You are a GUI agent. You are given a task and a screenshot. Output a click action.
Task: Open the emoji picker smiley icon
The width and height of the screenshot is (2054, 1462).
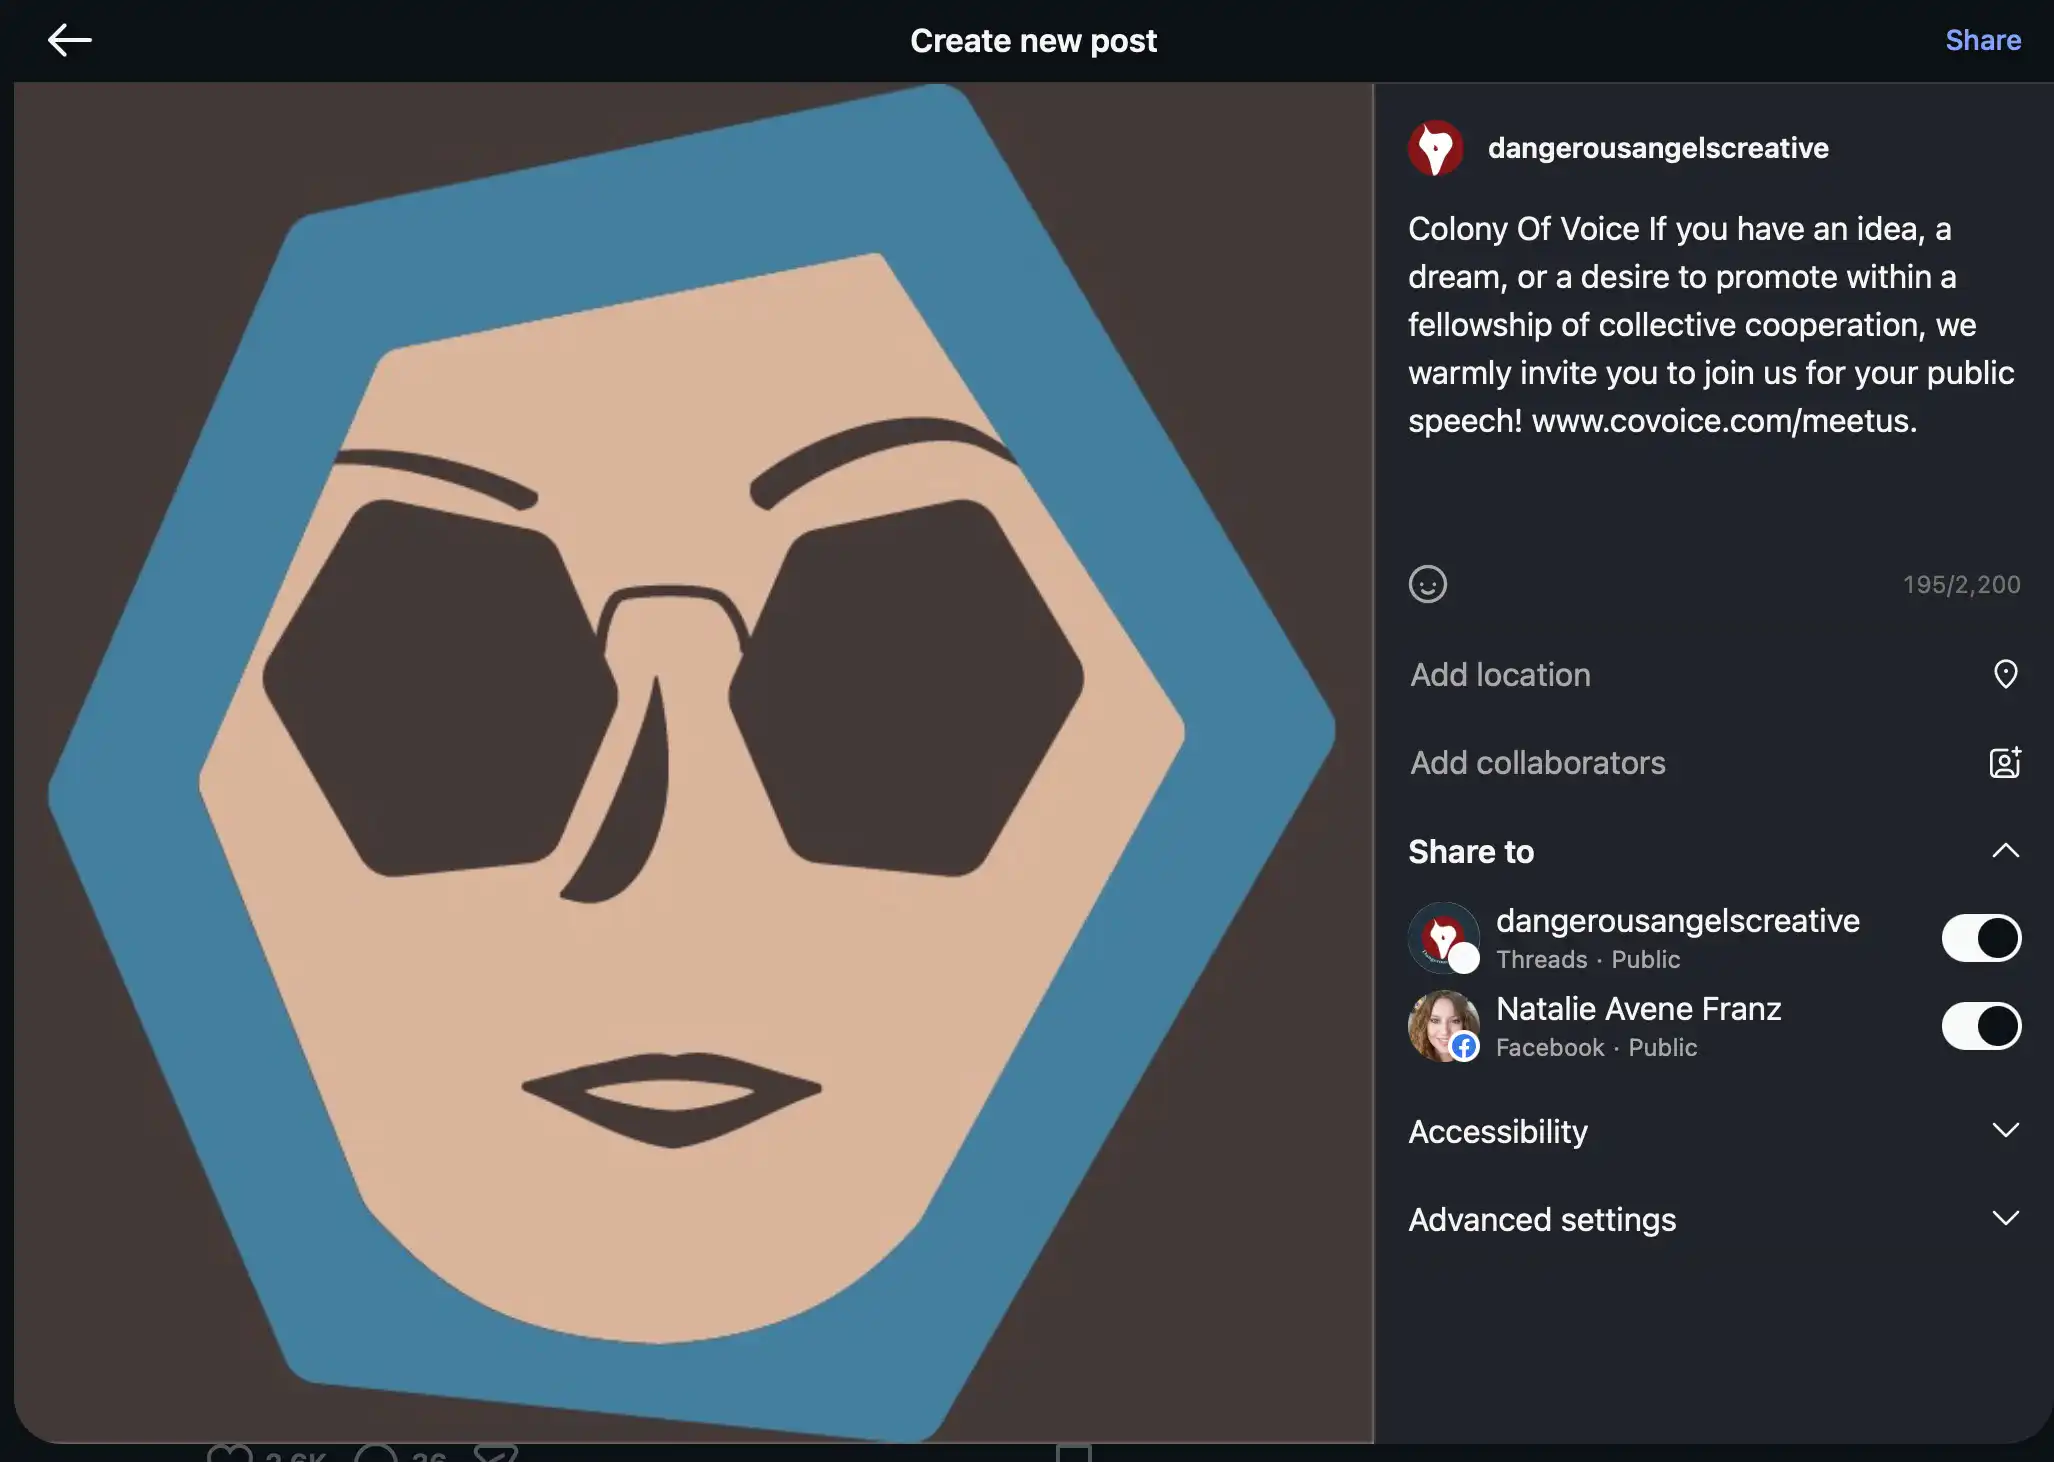click(1427, 584)
